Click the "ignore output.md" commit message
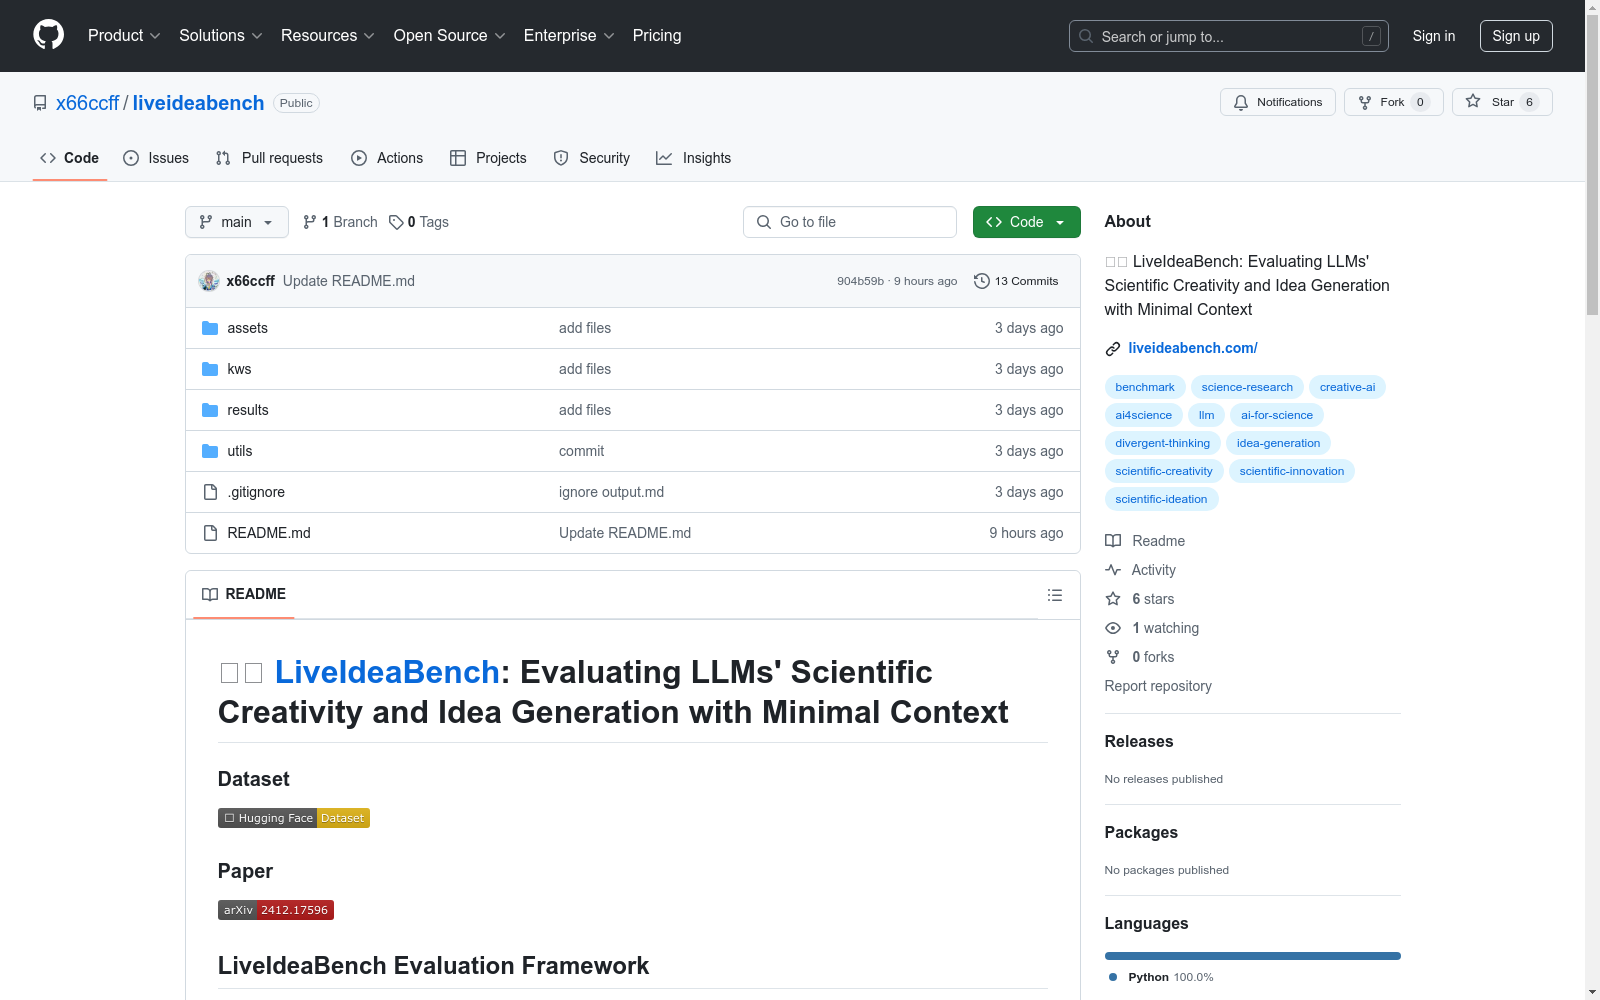The height and width of the screenshot is (1000, 1600). pos(611,492)
